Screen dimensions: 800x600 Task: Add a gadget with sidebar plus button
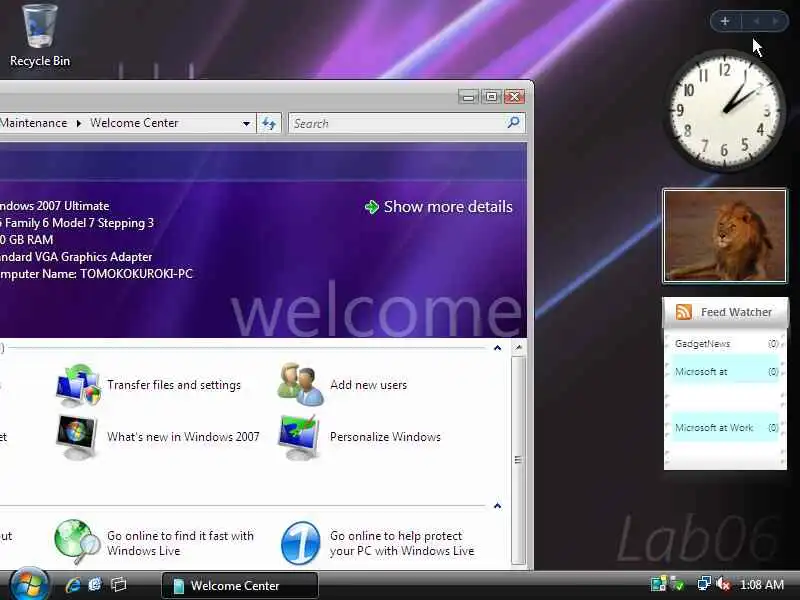[x=725, y=21]
